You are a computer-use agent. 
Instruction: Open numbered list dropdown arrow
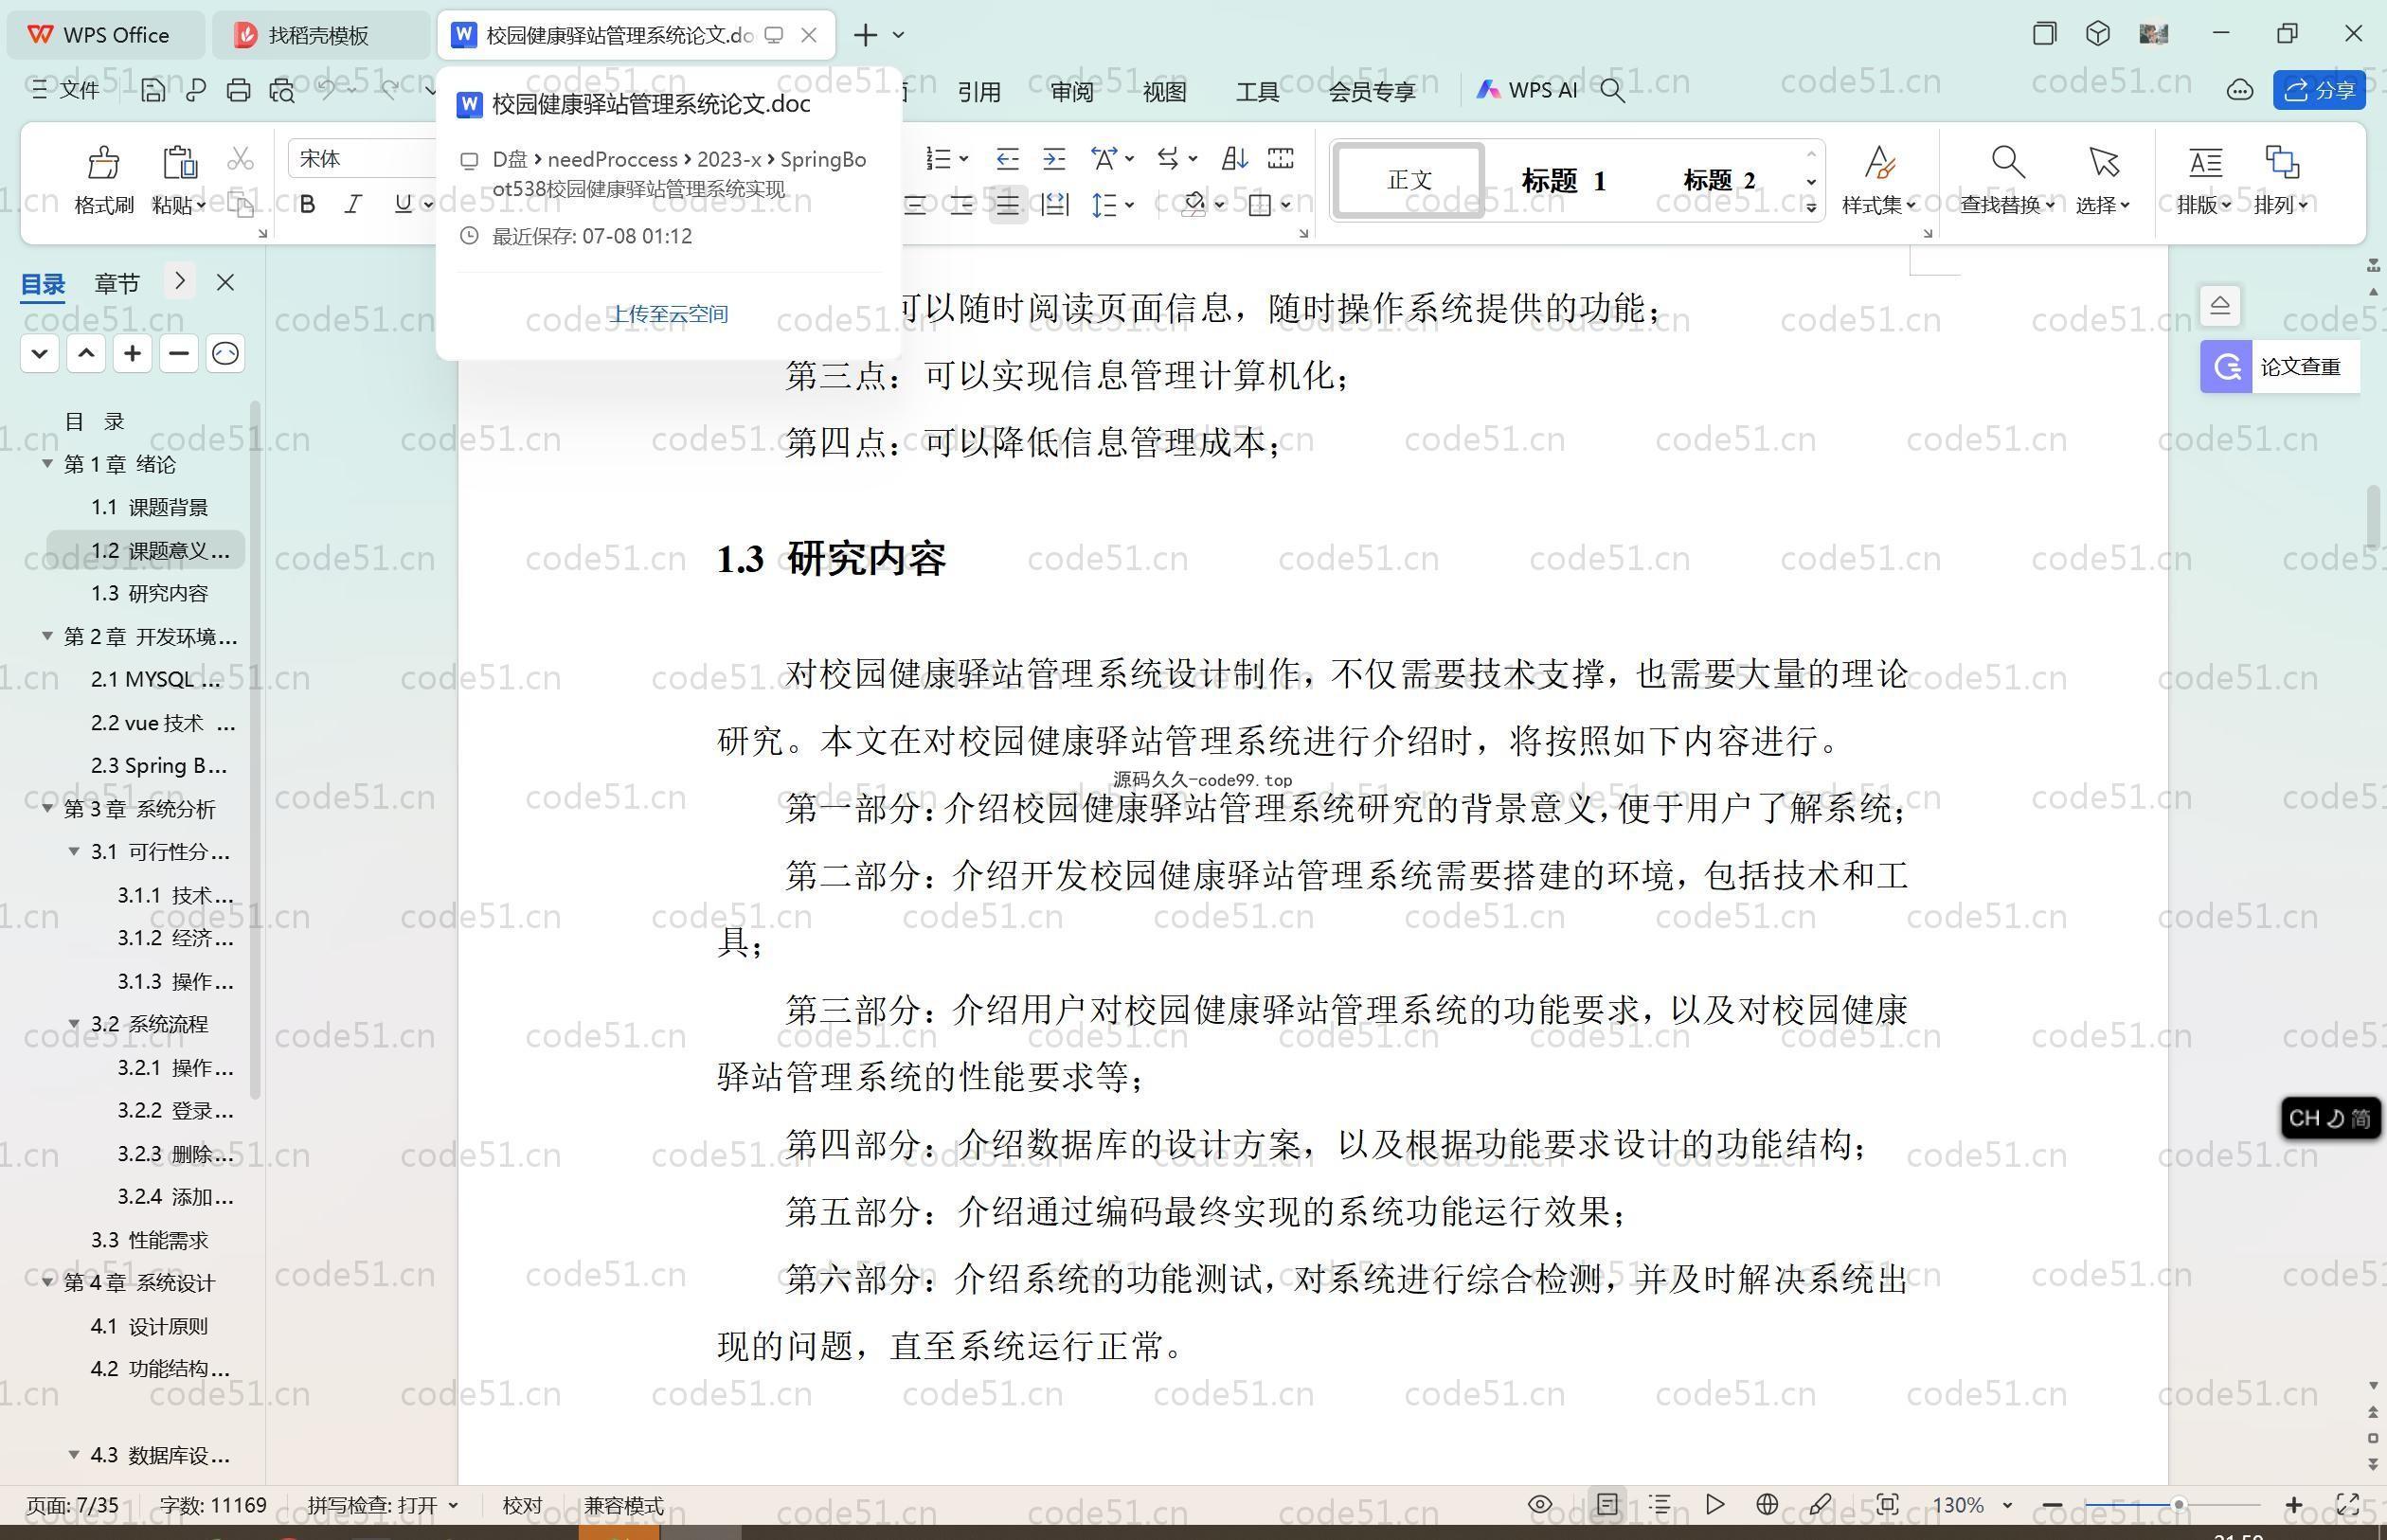[964, 159]
